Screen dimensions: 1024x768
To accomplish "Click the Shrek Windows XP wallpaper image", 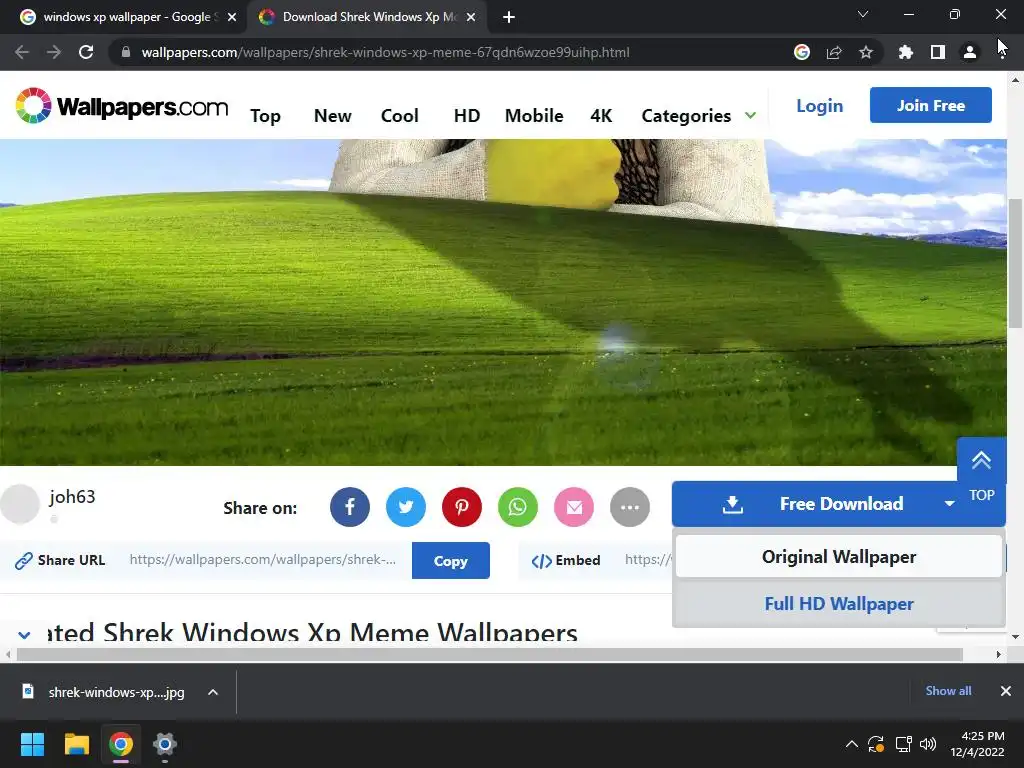I will [x=503, y=302].
